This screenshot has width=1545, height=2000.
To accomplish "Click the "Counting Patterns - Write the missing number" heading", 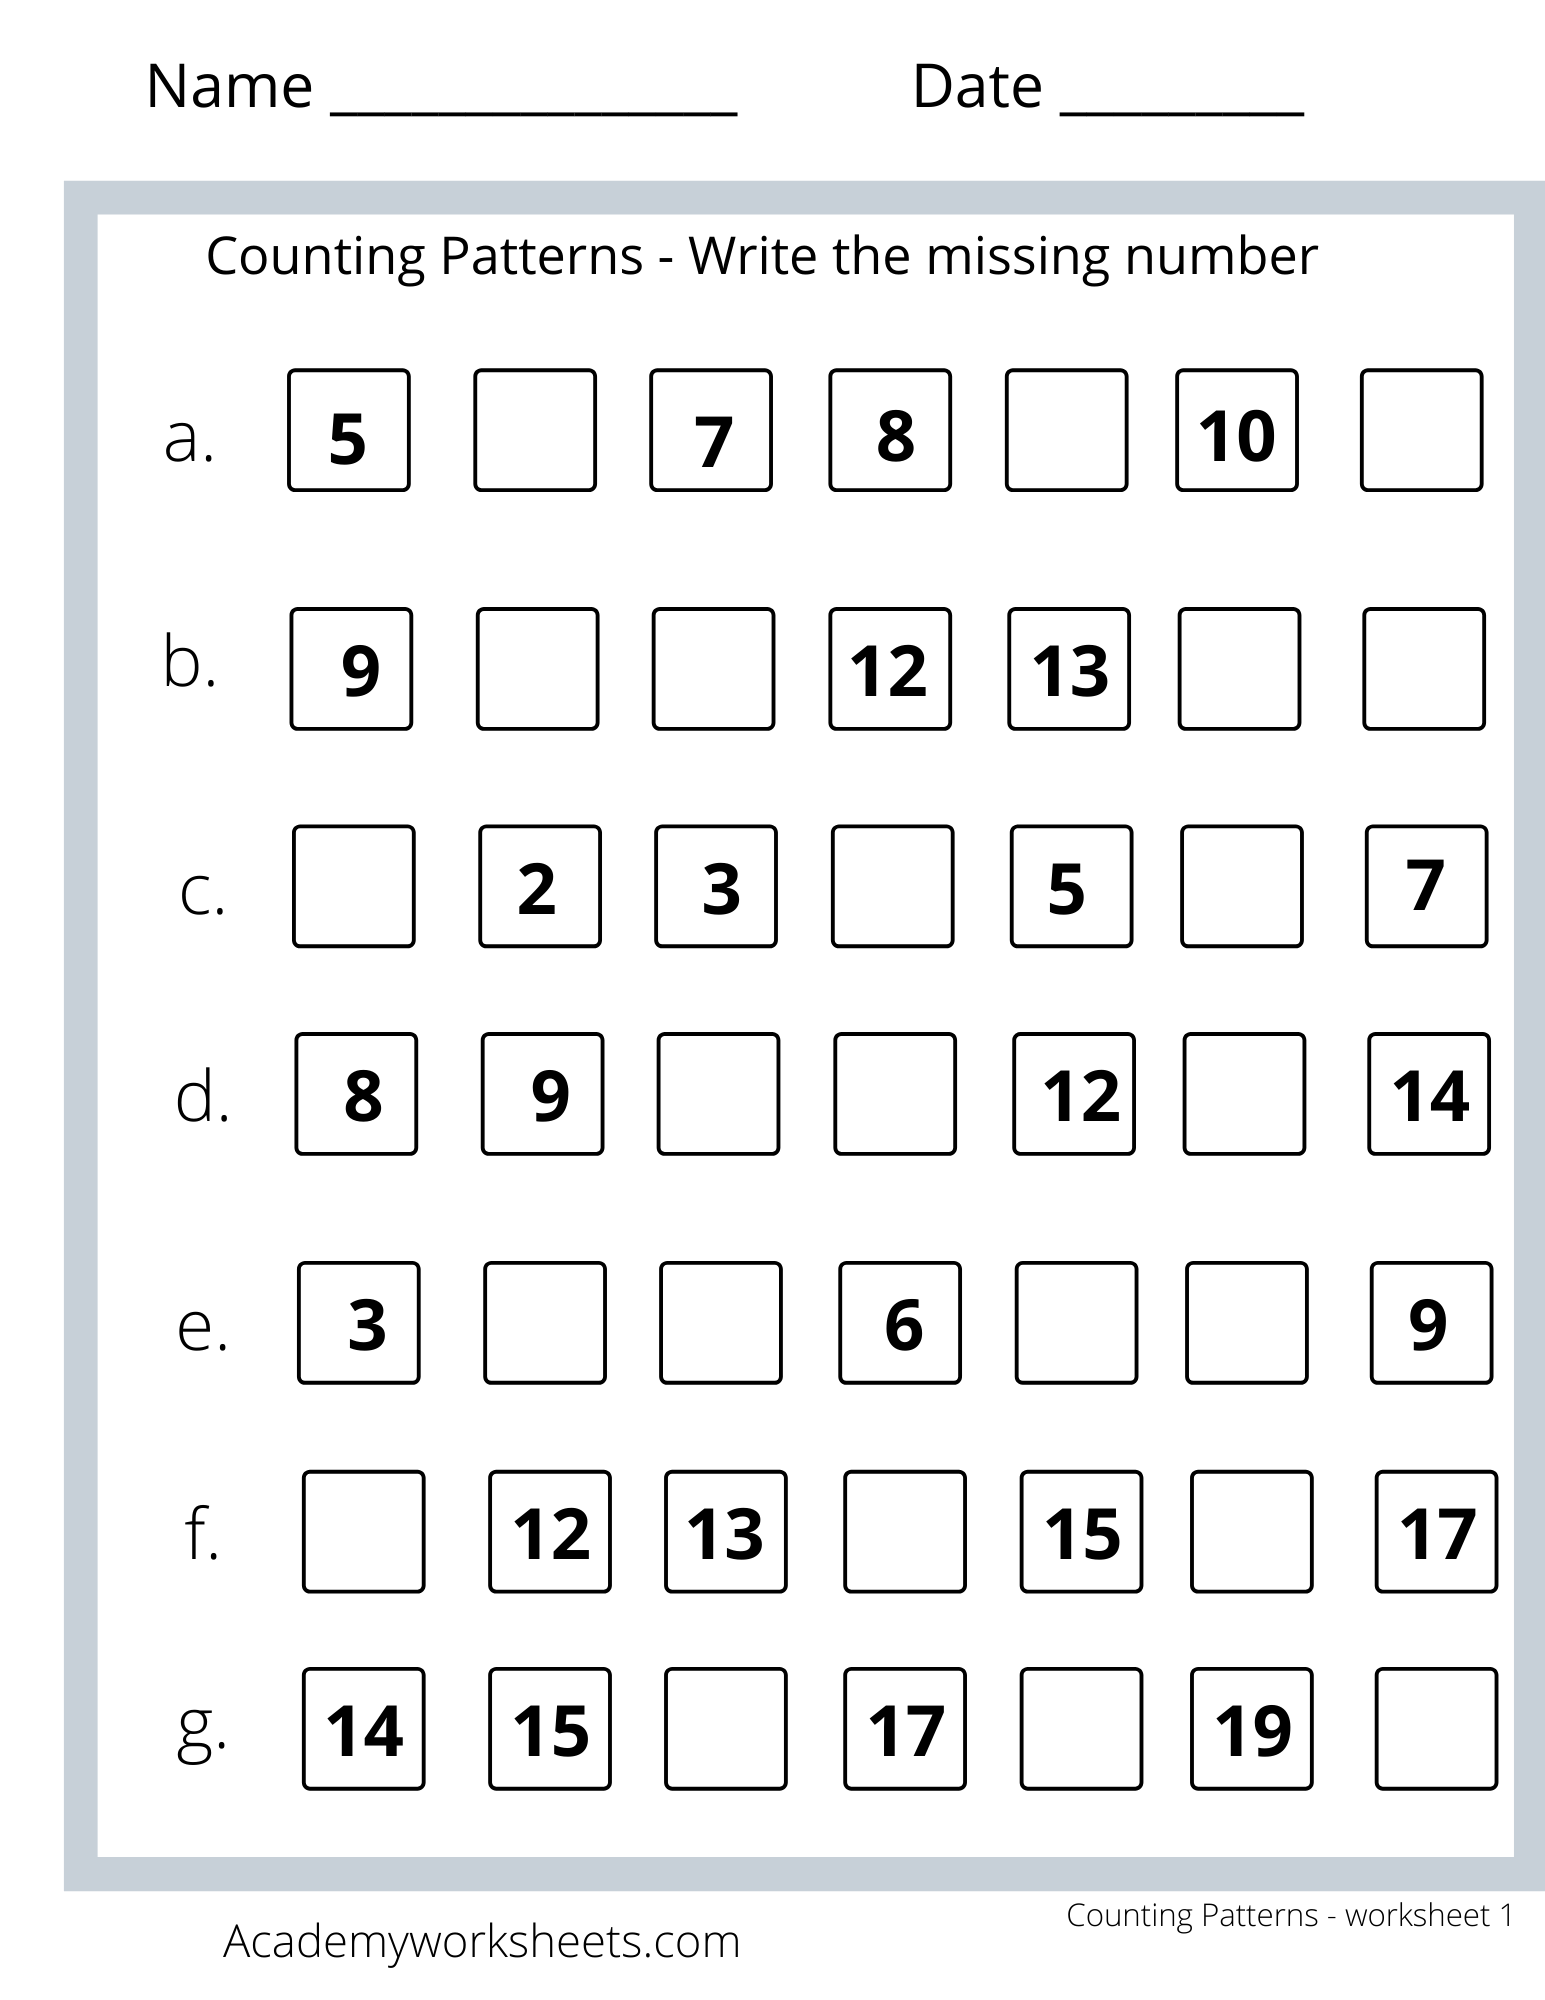I will 761,256.
